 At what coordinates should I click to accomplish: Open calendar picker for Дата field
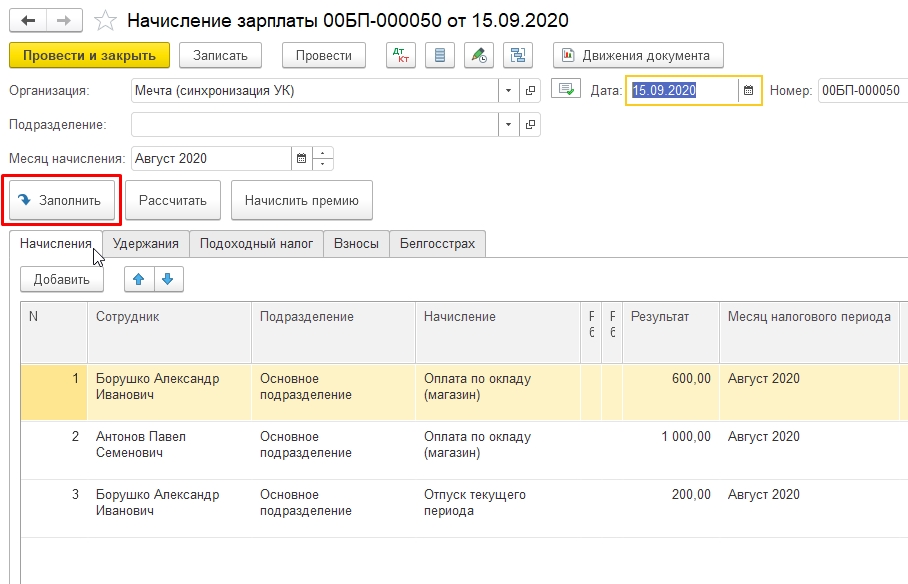[749, 90]
